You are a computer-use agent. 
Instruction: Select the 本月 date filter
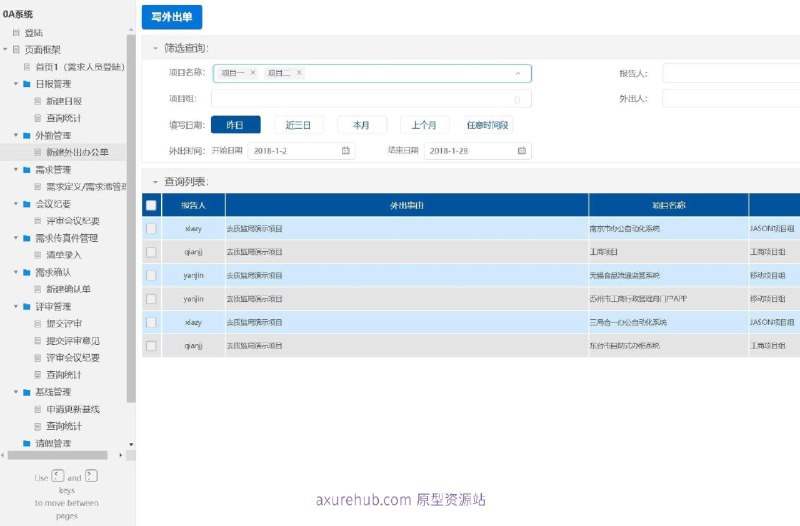(361, 125)
